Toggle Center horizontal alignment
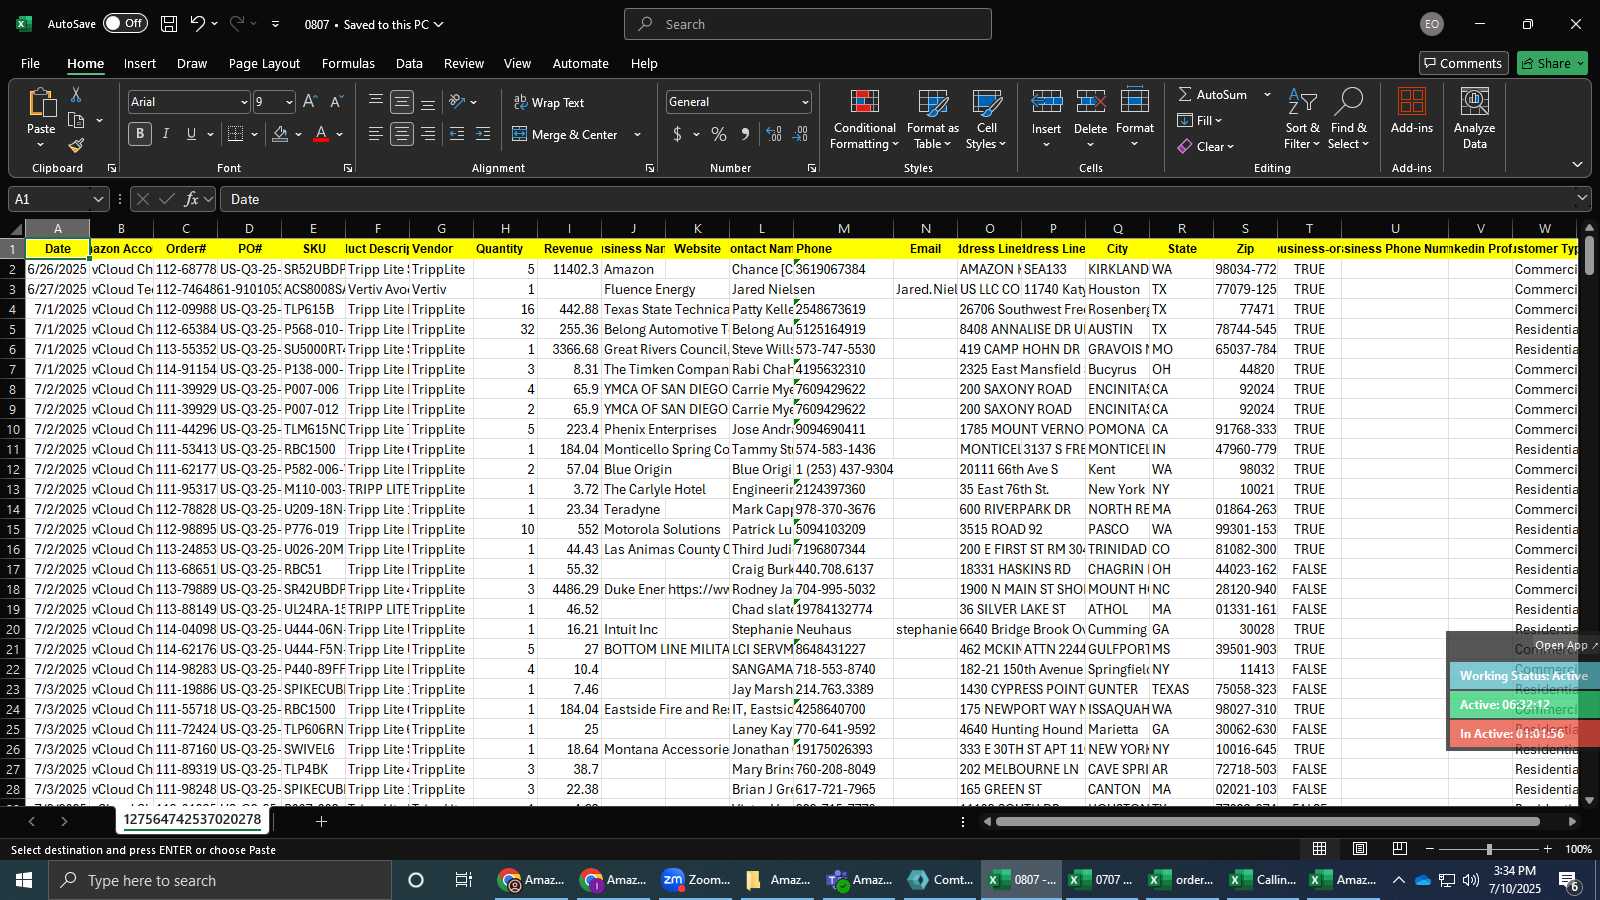 402,134
